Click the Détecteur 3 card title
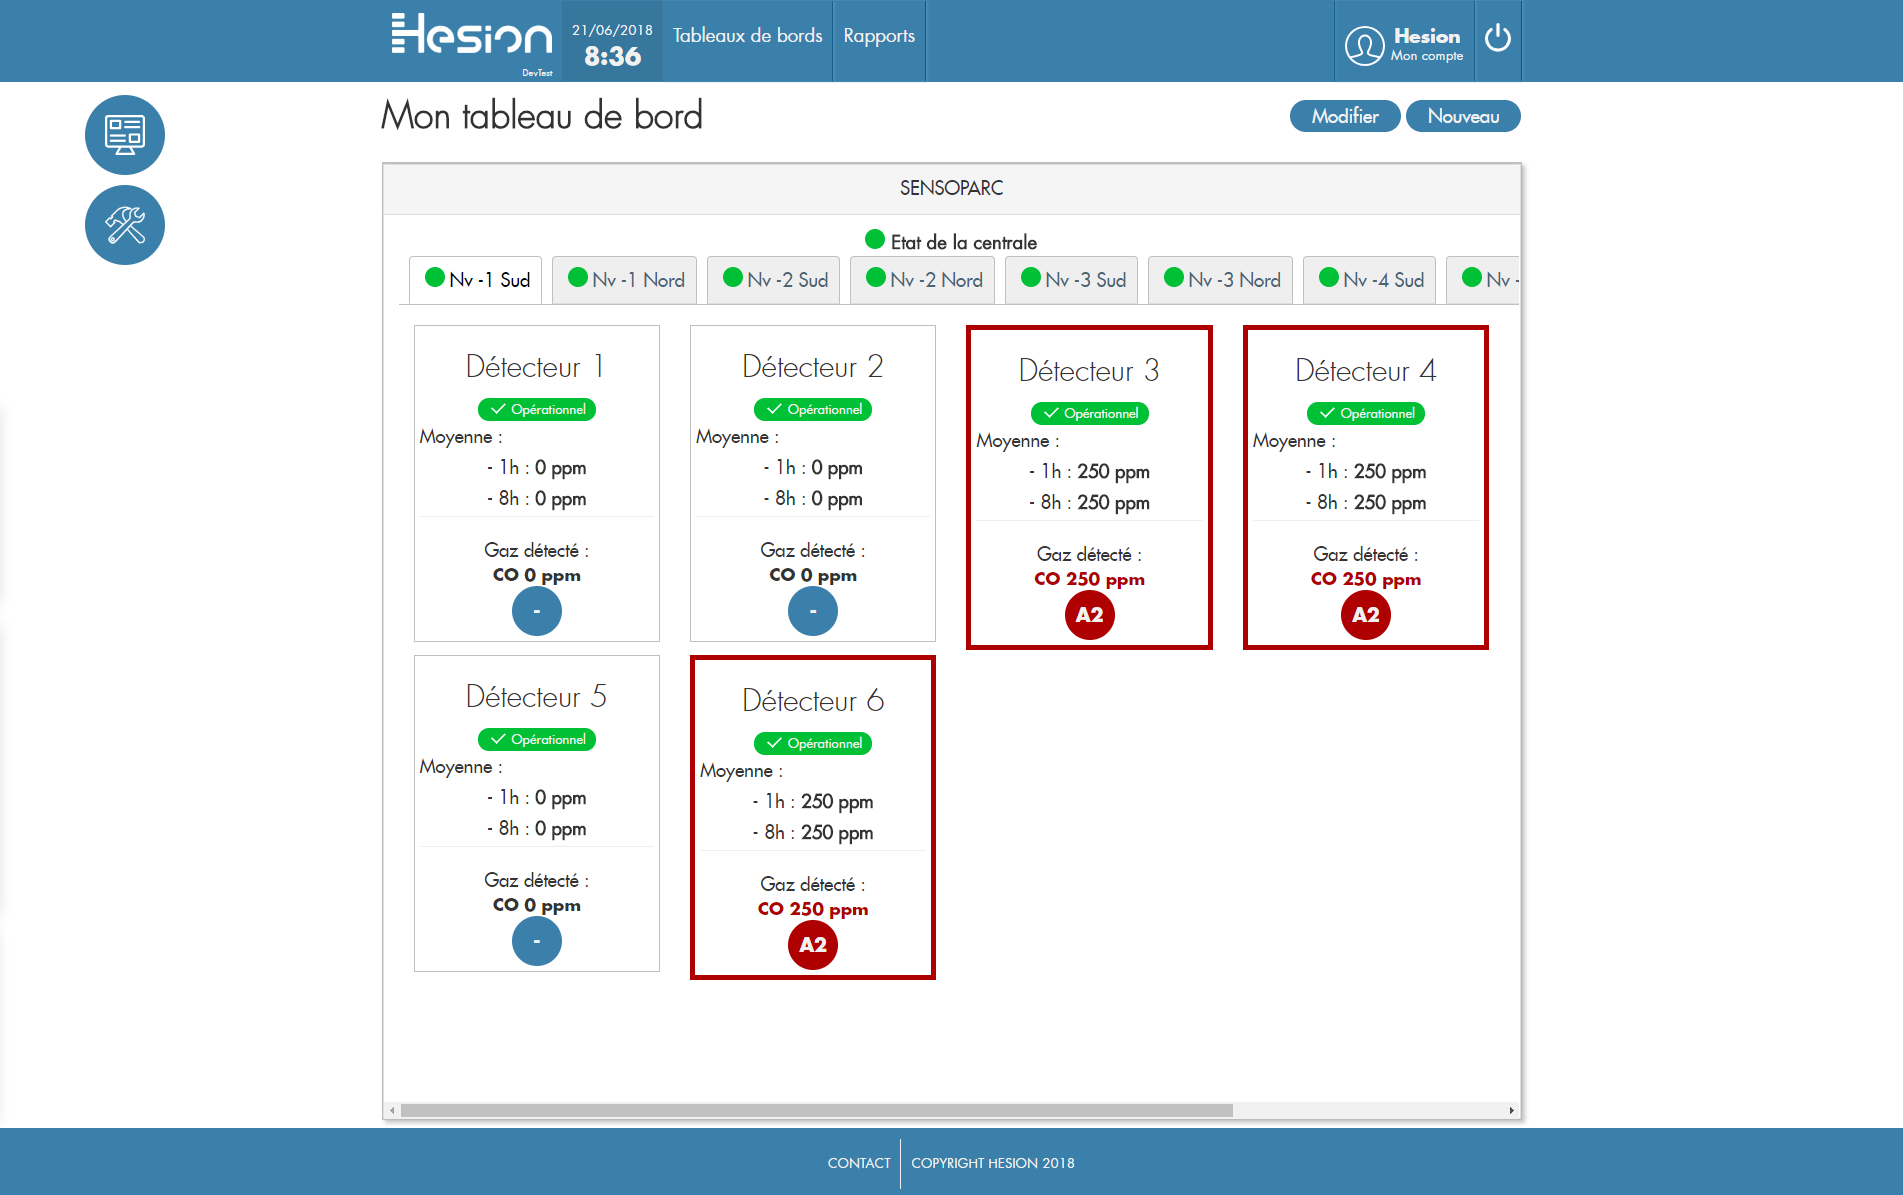 (1089, 371)
